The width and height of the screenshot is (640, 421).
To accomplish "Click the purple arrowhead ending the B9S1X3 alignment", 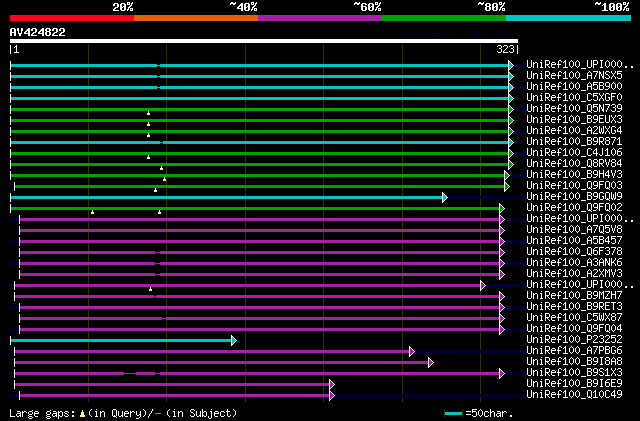I will pos(502,373).
